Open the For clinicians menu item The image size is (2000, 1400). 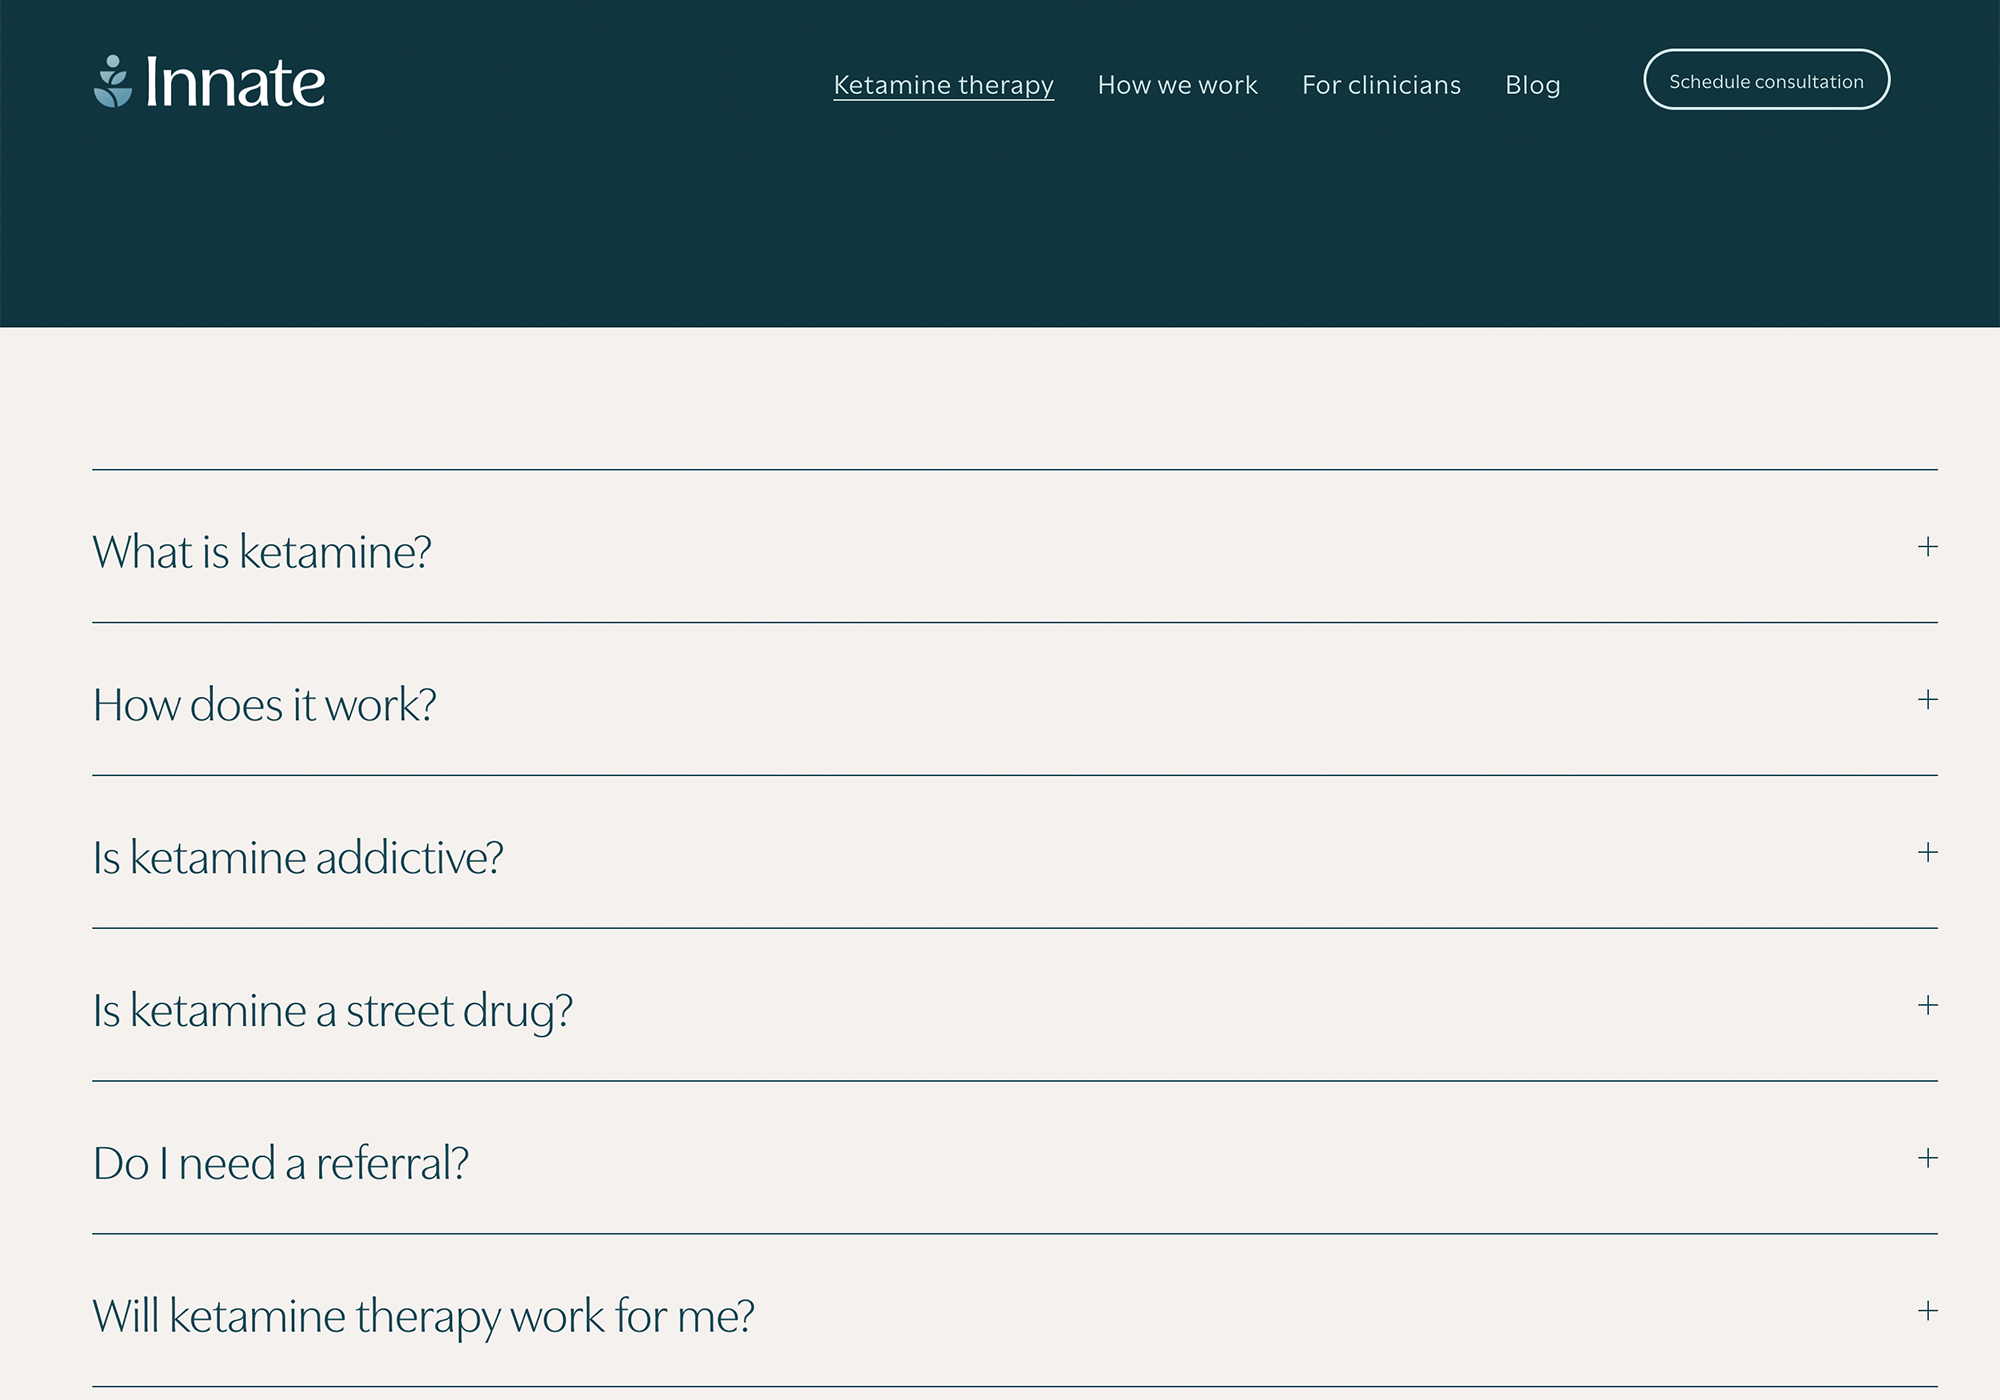click(1381, 85)
